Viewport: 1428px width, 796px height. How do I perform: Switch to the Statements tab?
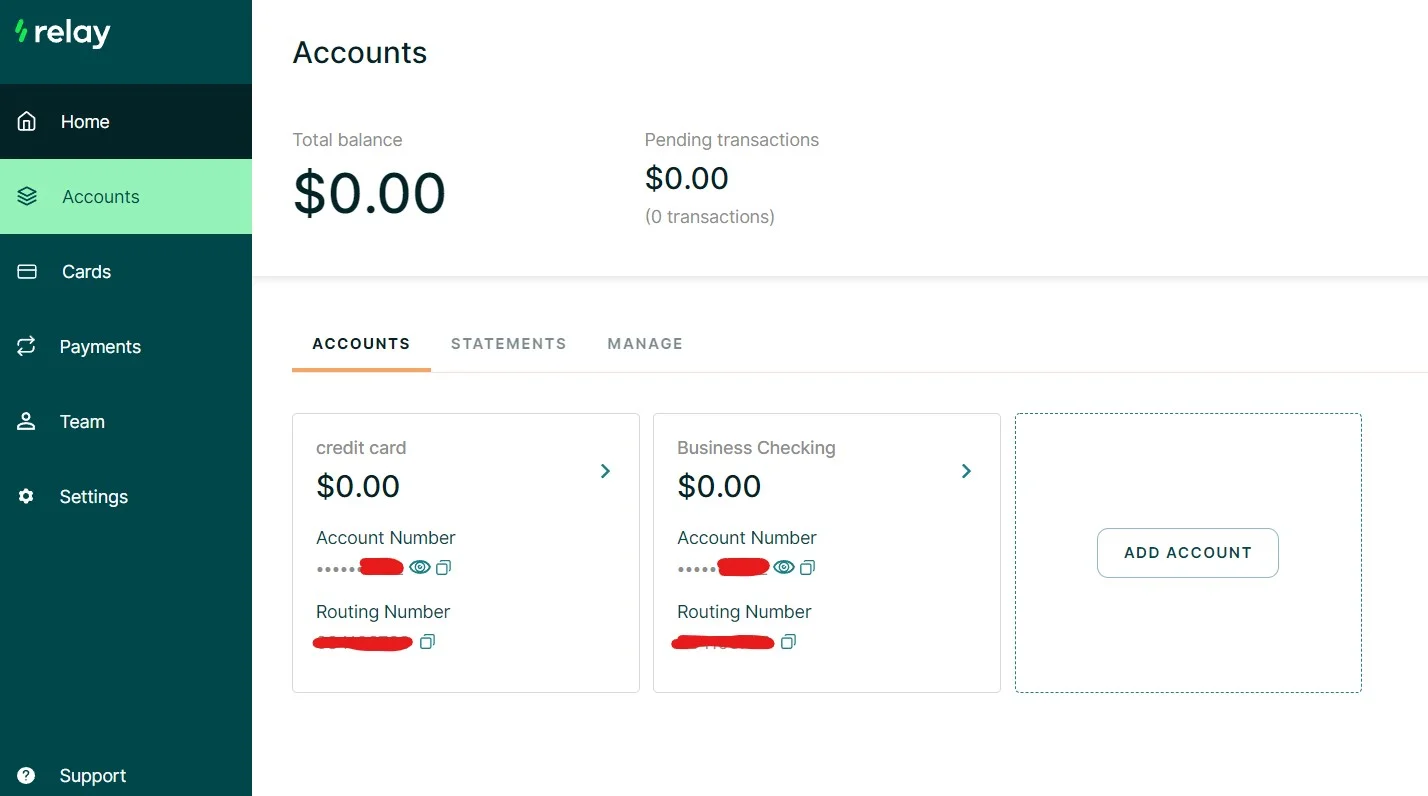pos(508,343)
